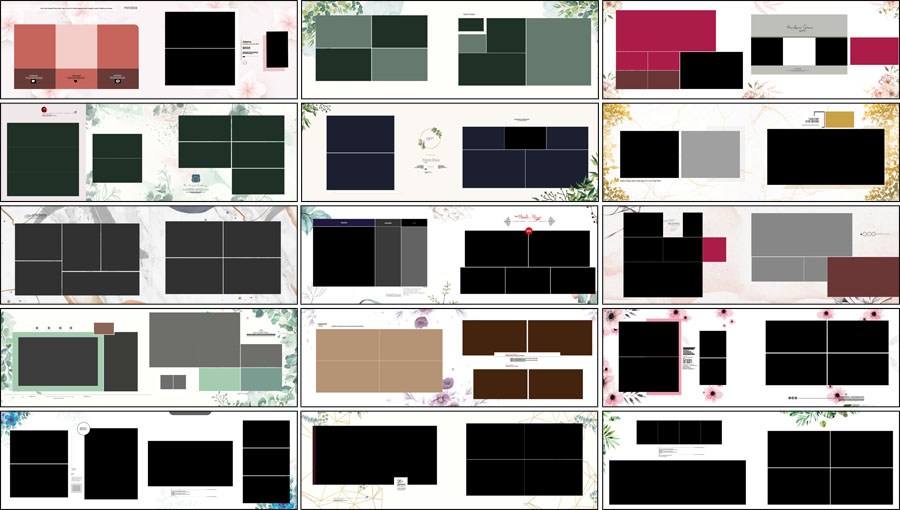This screenshot has height=510, width=900.
Task: Open the template with four-panel black strip
Action: 751,460
